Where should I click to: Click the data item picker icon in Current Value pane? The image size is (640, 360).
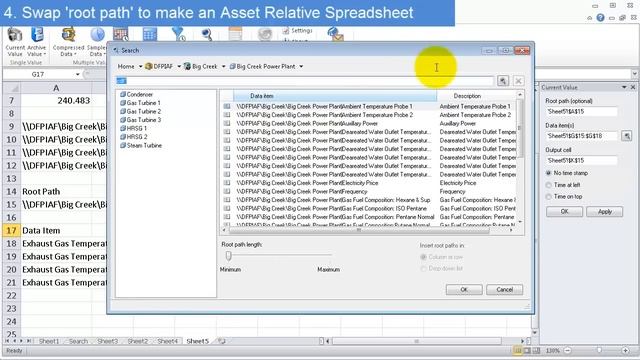coord(627,136)
